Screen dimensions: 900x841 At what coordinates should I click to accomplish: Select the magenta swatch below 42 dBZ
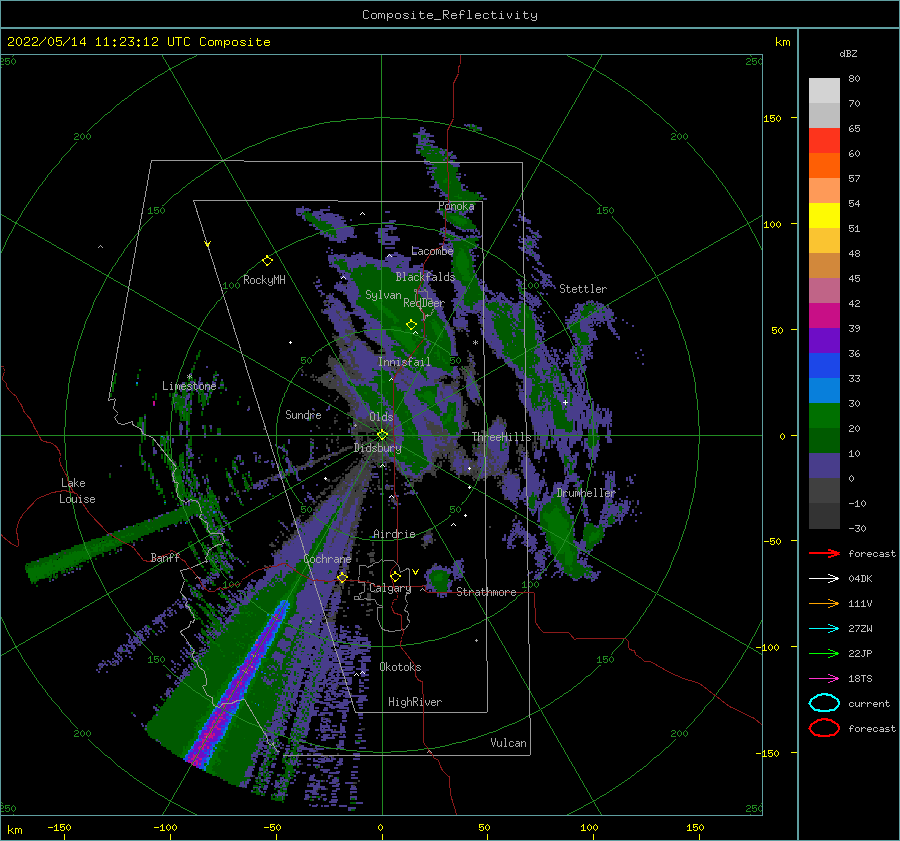[x=824, y=316]
